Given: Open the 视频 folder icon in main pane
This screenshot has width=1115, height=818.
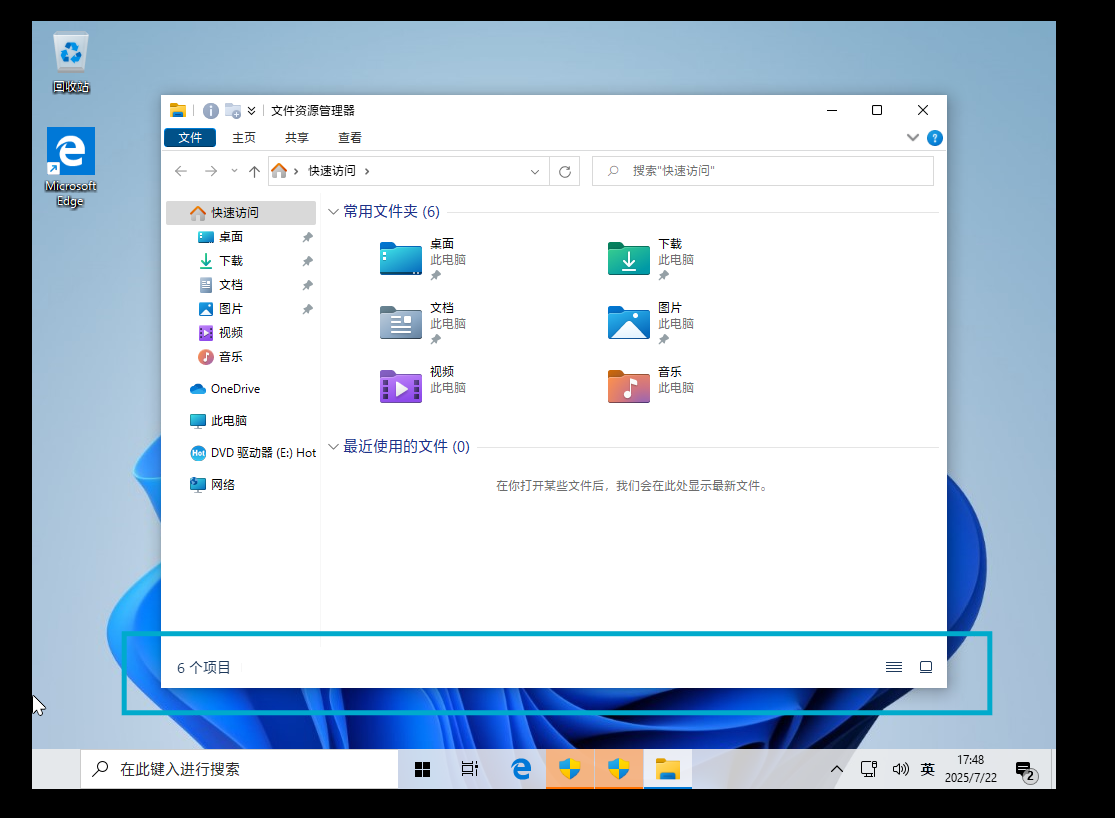Looking at the screenshot, I should coord(401,386).
